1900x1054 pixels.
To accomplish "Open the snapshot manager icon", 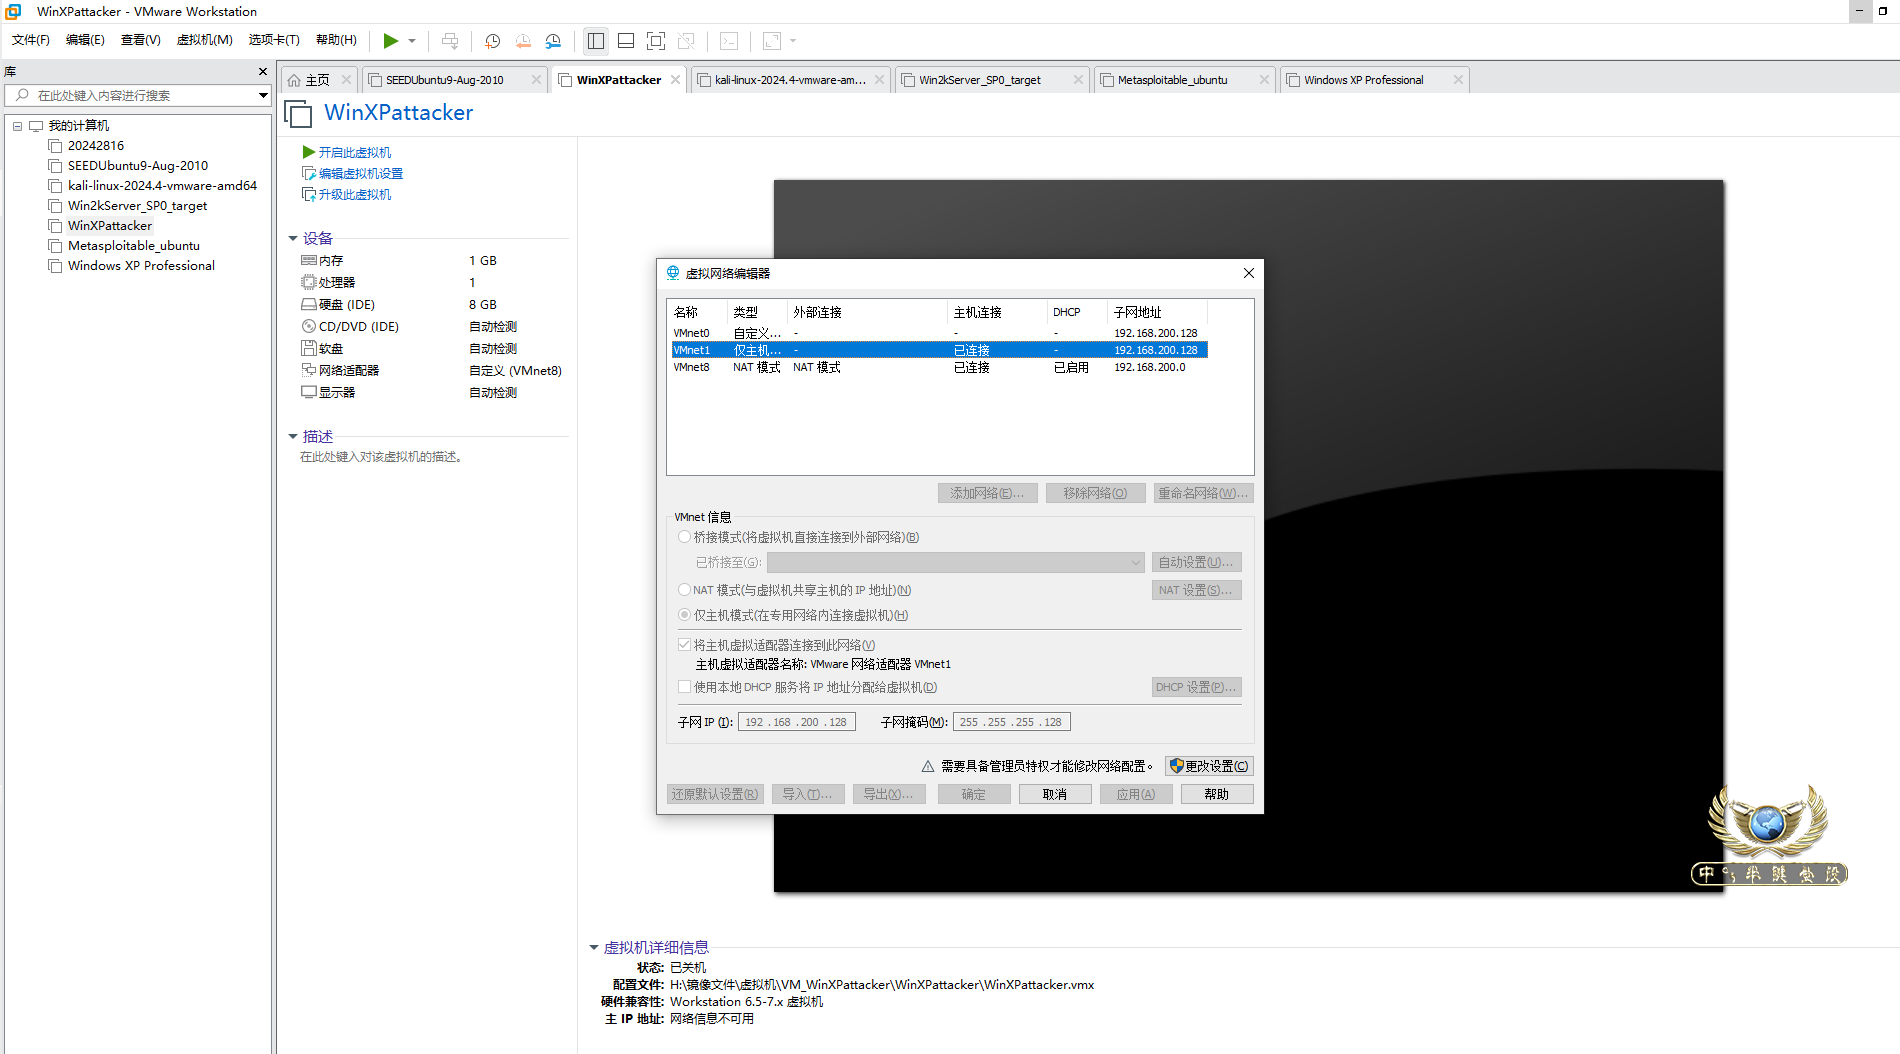I will coord(553,41).
